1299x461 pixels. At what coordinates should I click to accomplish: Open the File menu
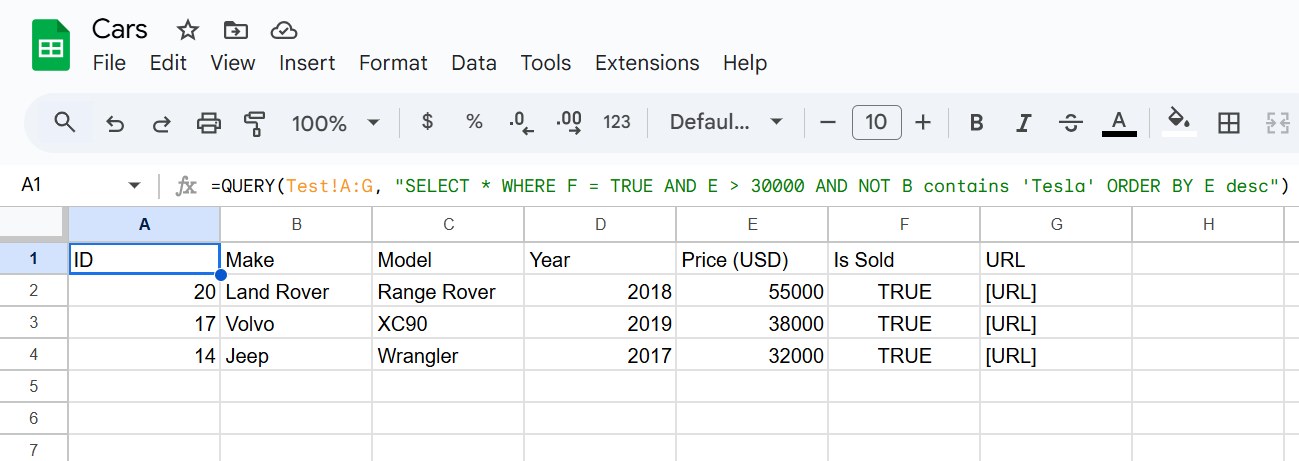(x=109, y=63)
